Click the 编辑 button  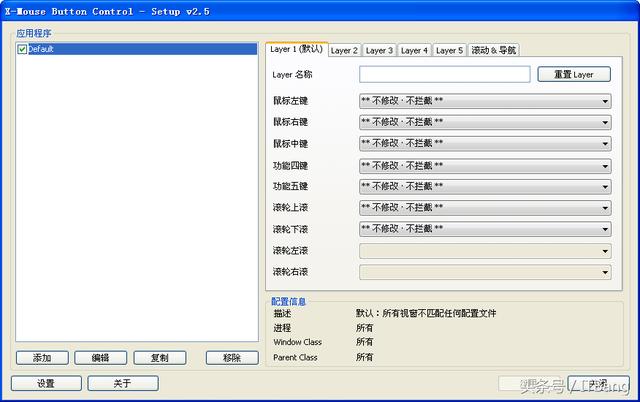(x=100, y=358)
